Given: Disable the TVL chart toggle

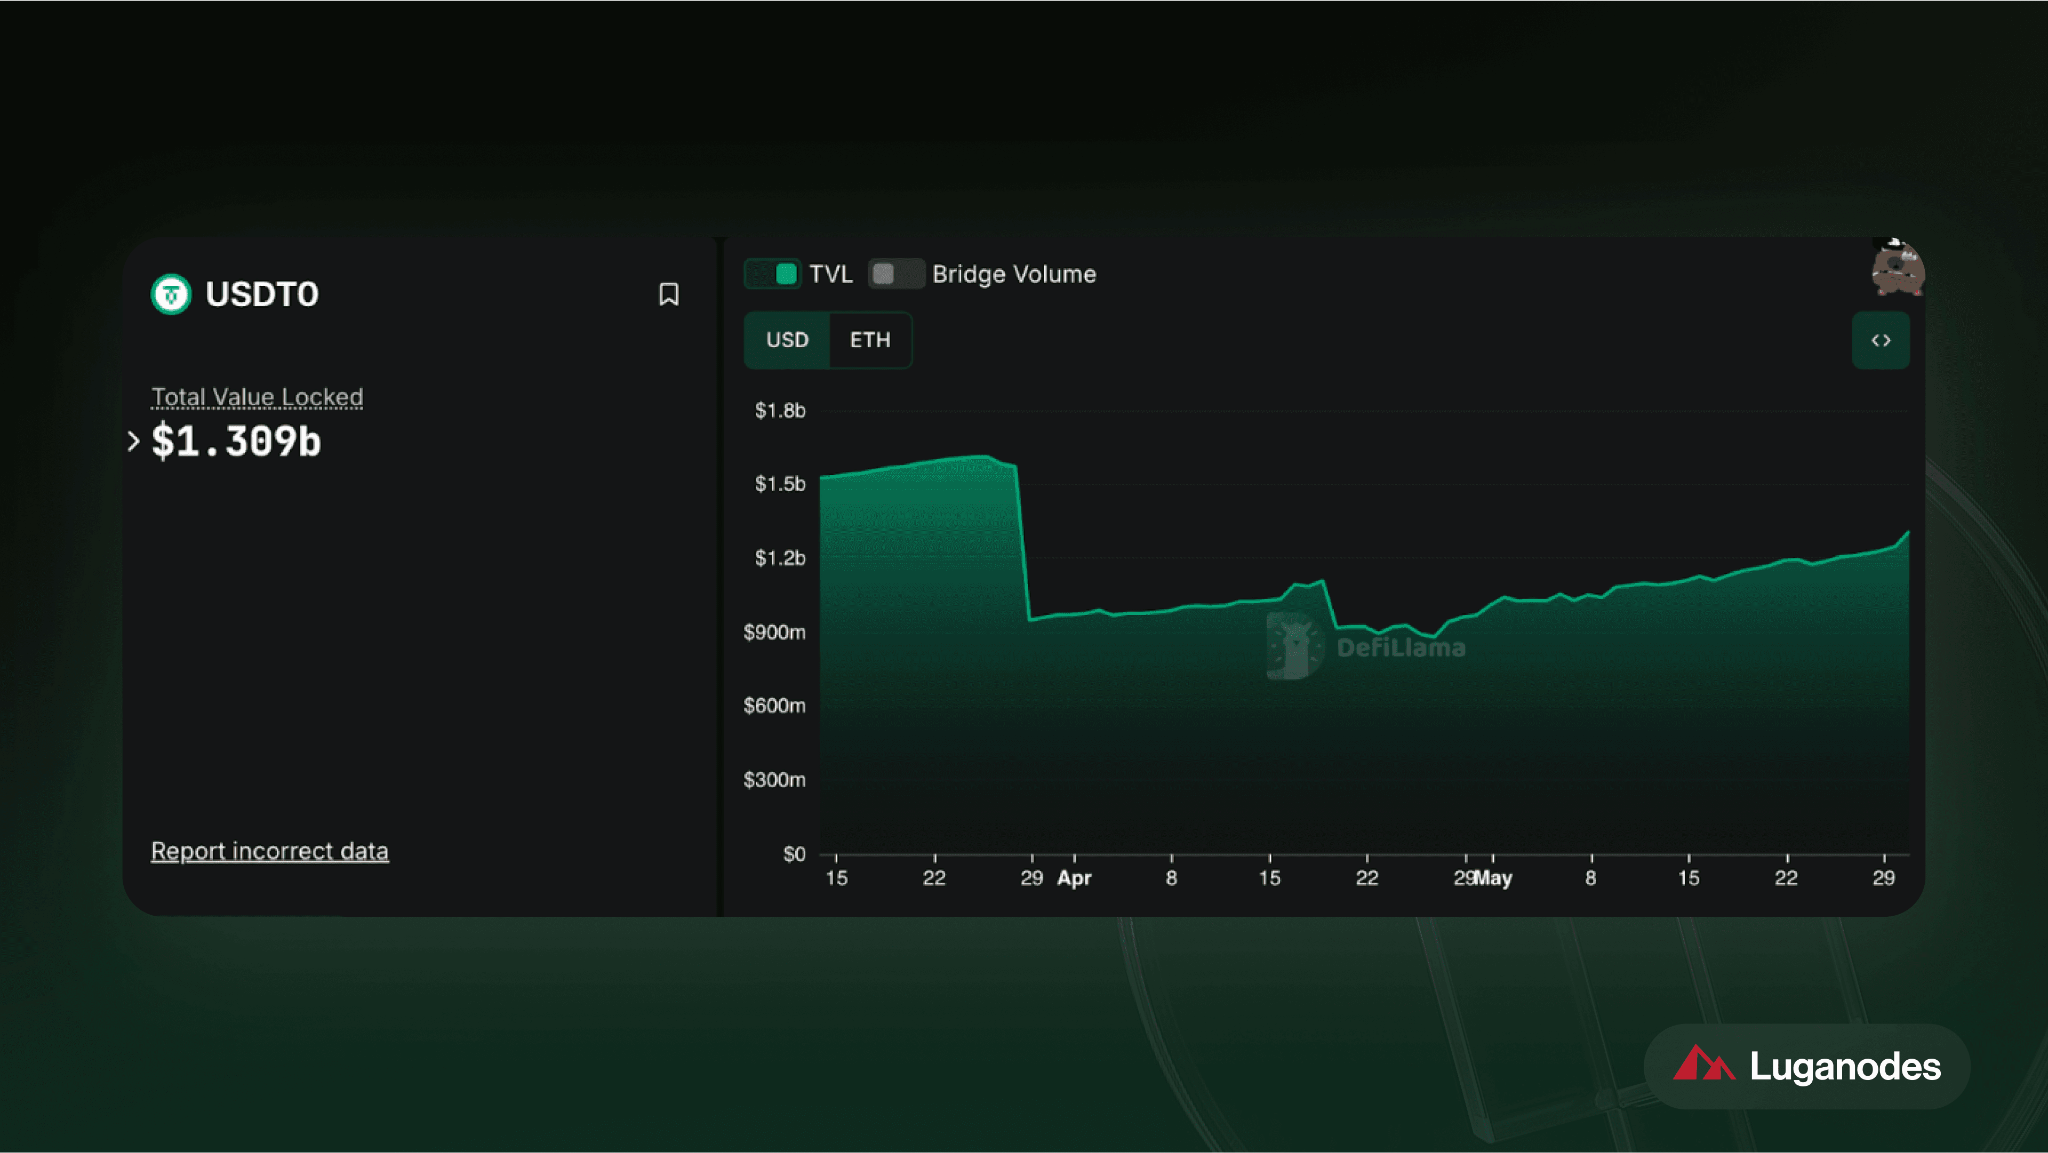Looking at the screenshot, I should pyautogui.click(x=773, y=274).
